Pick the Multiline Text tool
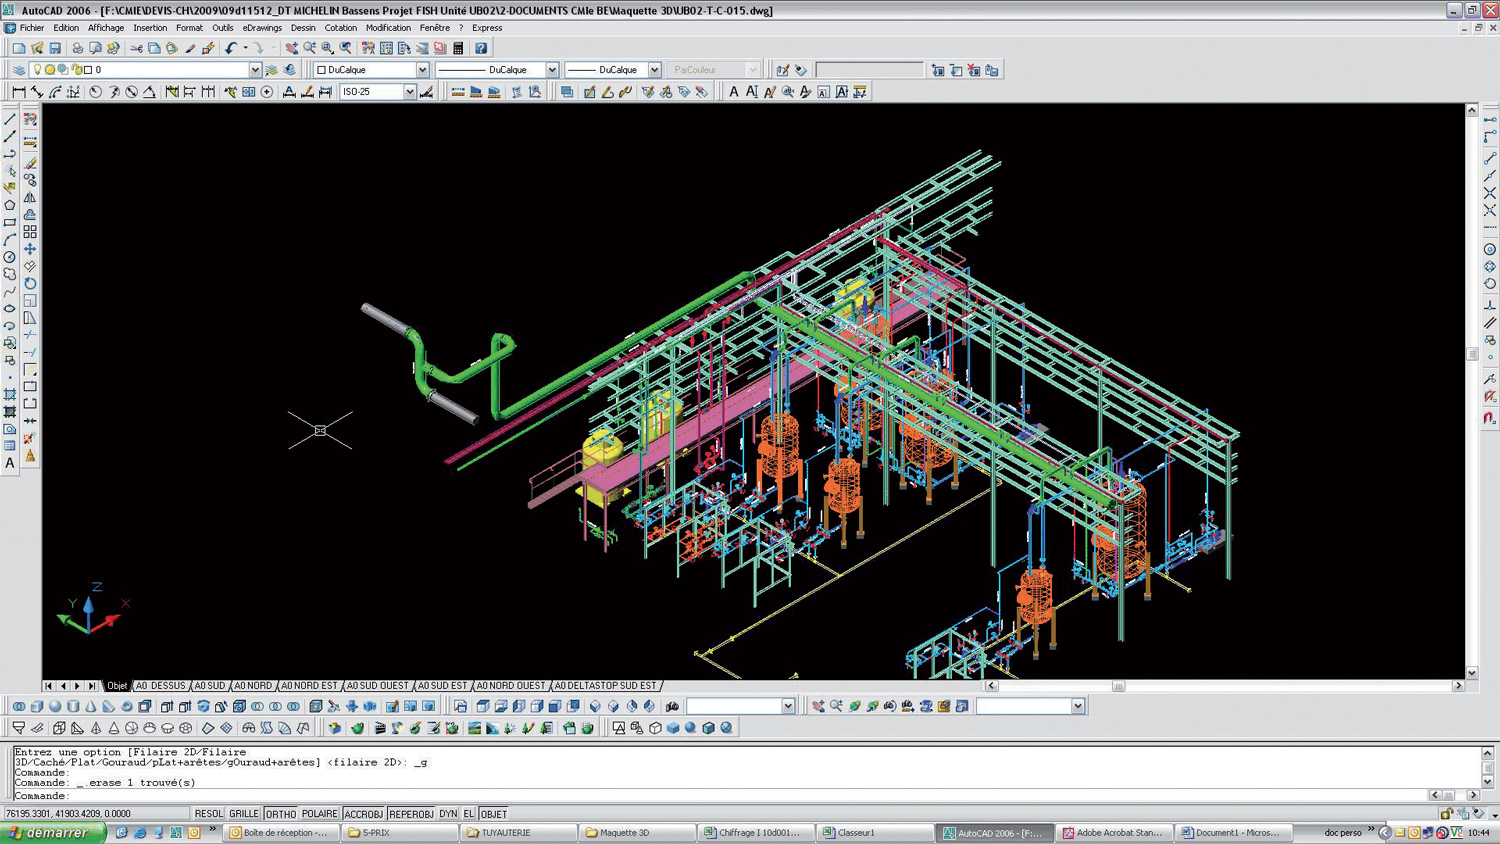Viewport: 1500px width, 844px height. pyautogui.click(x=10, y=463)
